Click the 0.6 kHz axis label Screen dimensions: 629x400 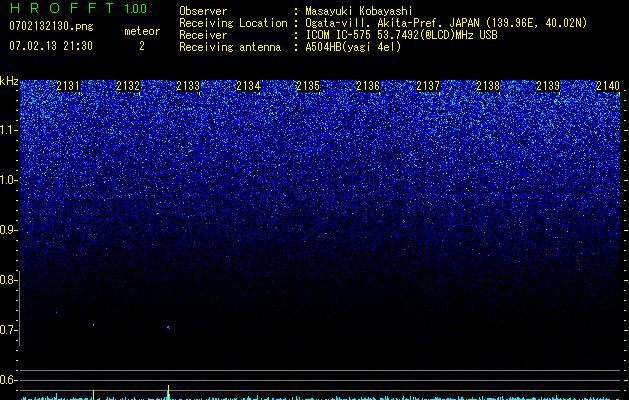(x=8, y=380)
